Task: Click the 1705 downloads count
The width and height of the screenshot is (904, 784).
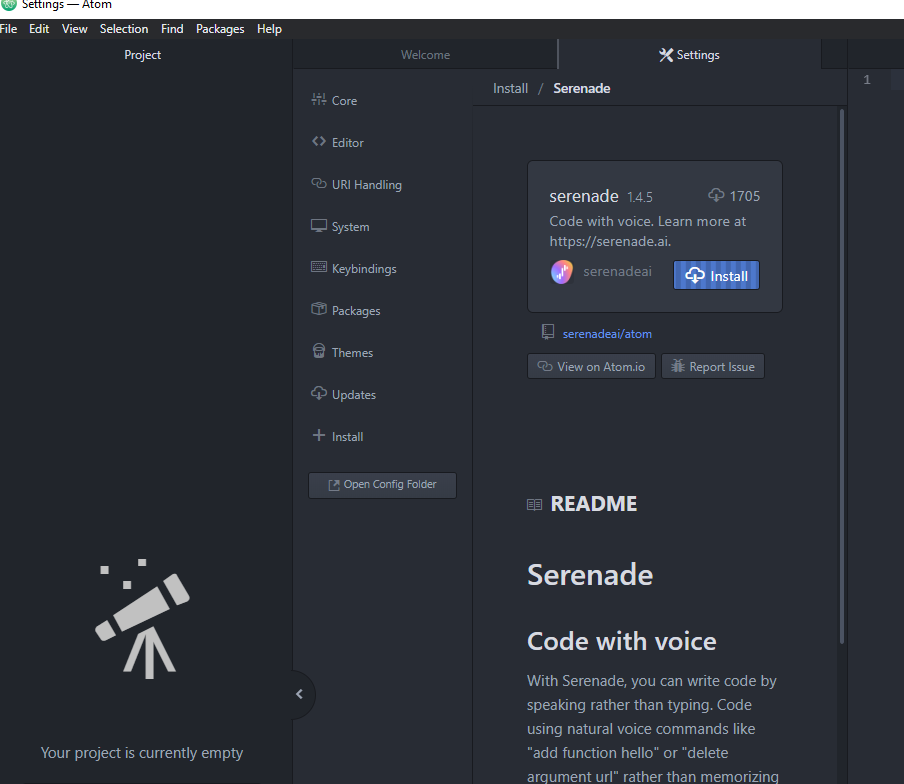Action: [x=744, y=196]
